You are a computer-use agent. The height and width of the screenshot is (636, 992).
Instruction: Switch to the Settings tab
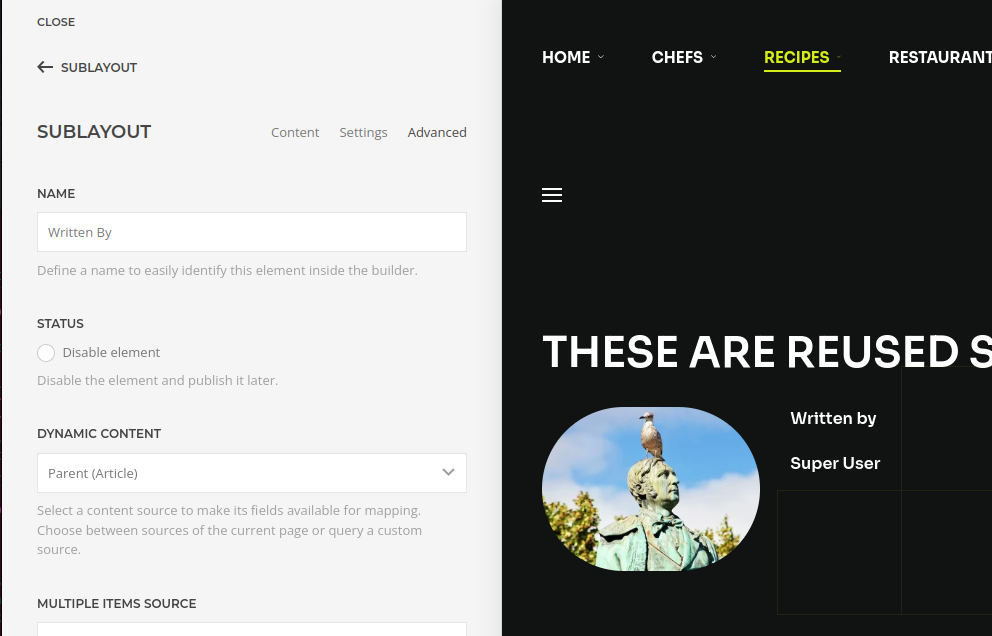363,132
